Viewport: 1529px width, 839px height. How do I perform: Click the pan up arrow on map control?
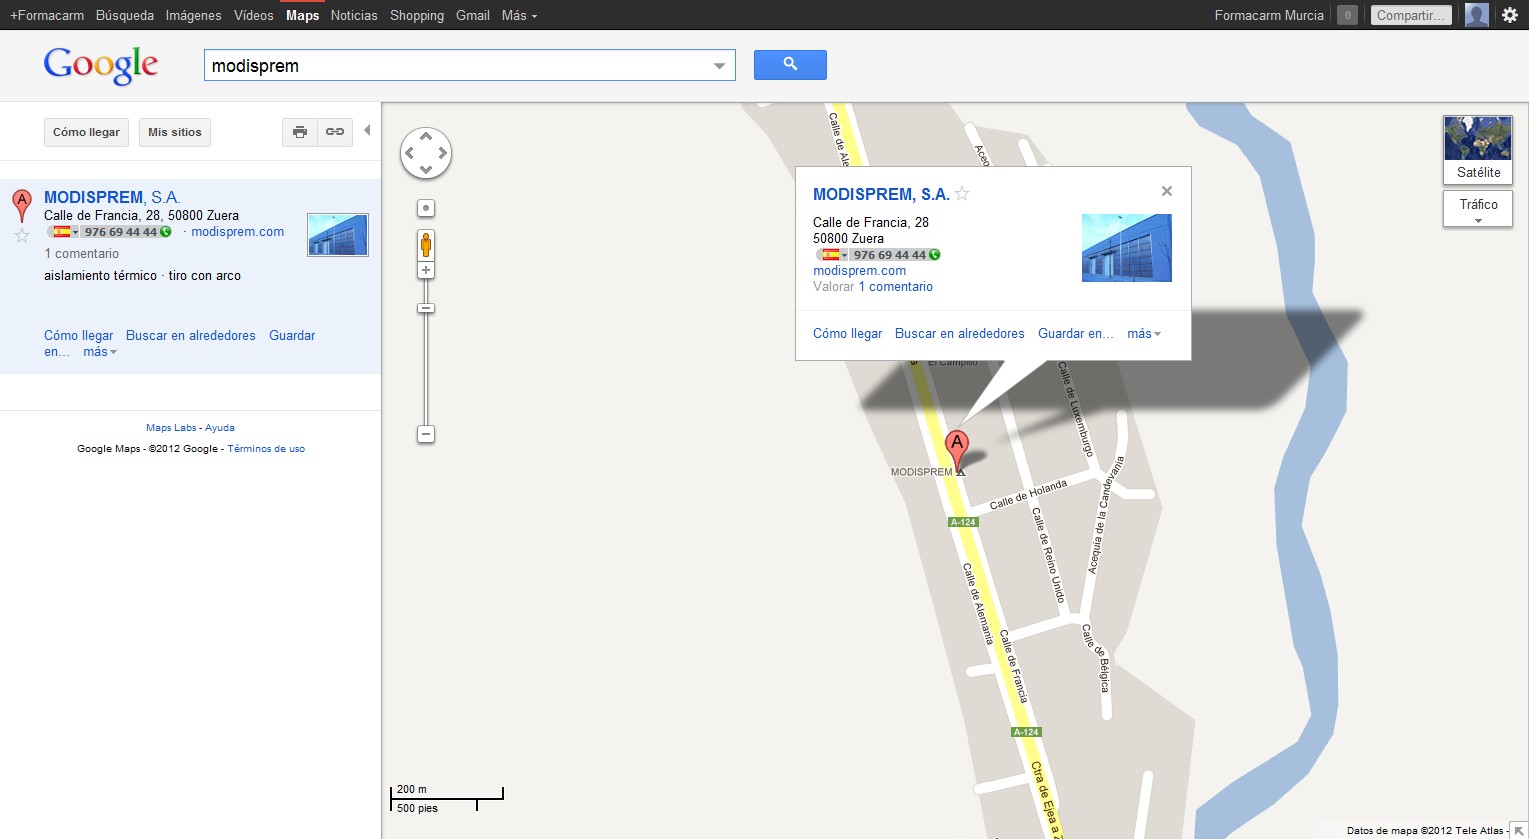pyautogui.click(x=426, y=137)
